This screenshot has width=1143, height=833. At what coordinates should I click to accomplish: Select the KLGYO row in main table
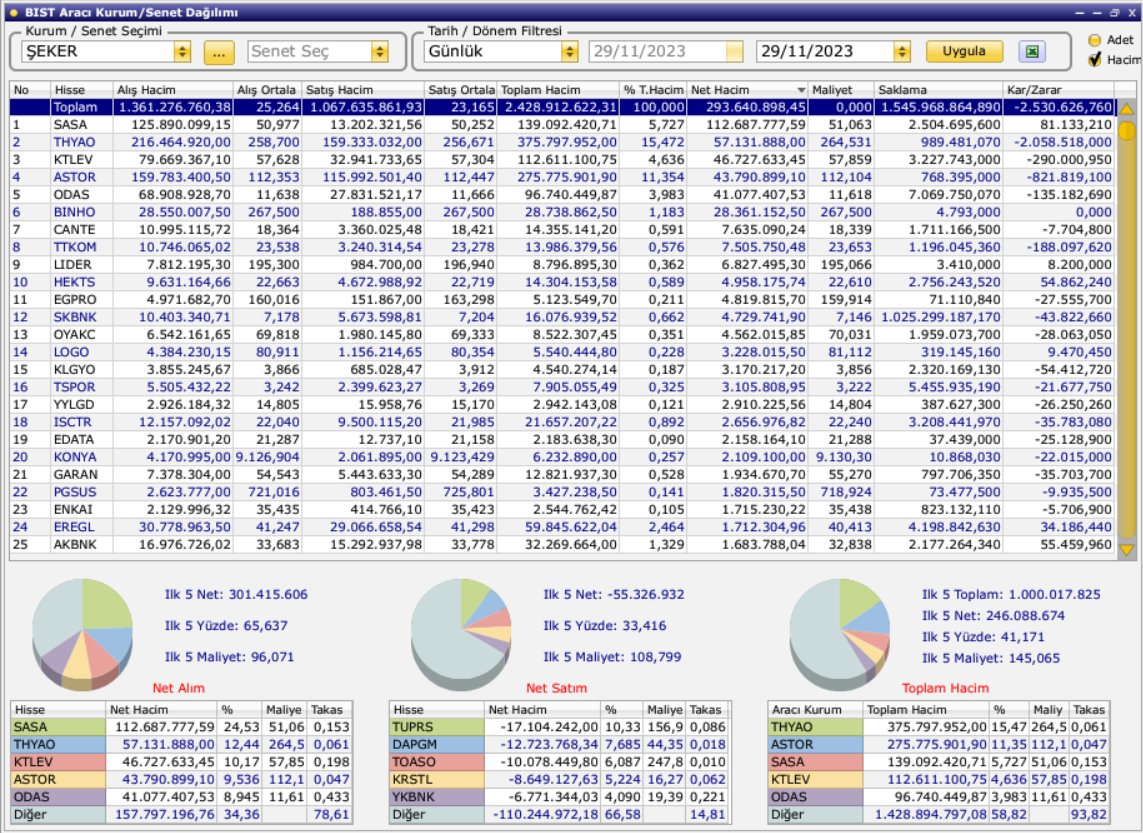pyautogui.click(x=563, y=369)
